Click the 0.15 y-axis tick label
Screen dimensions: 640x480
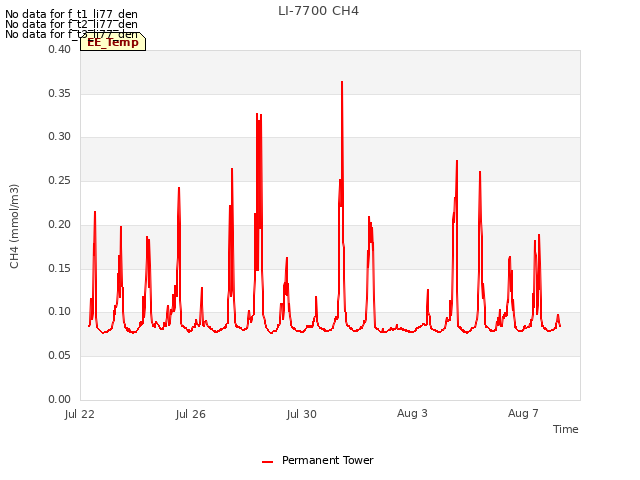59,268
